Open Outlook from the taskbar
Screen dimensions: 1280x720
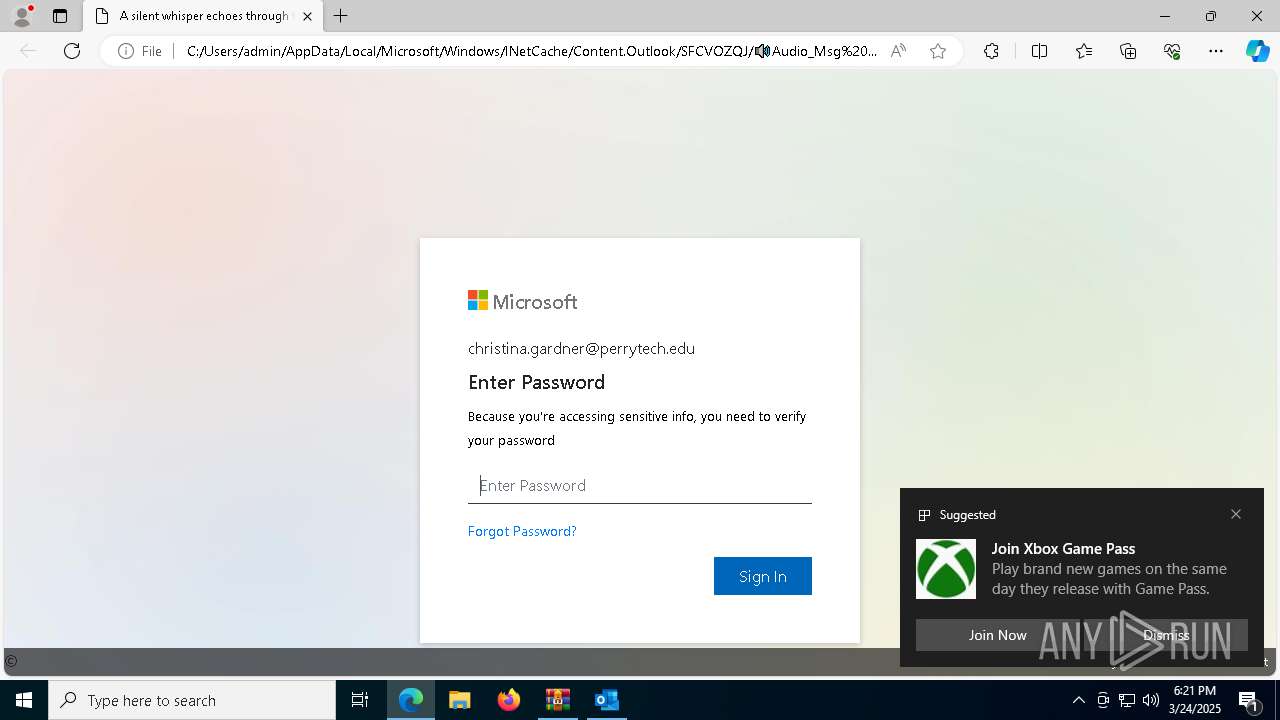(x=607, y=700)
